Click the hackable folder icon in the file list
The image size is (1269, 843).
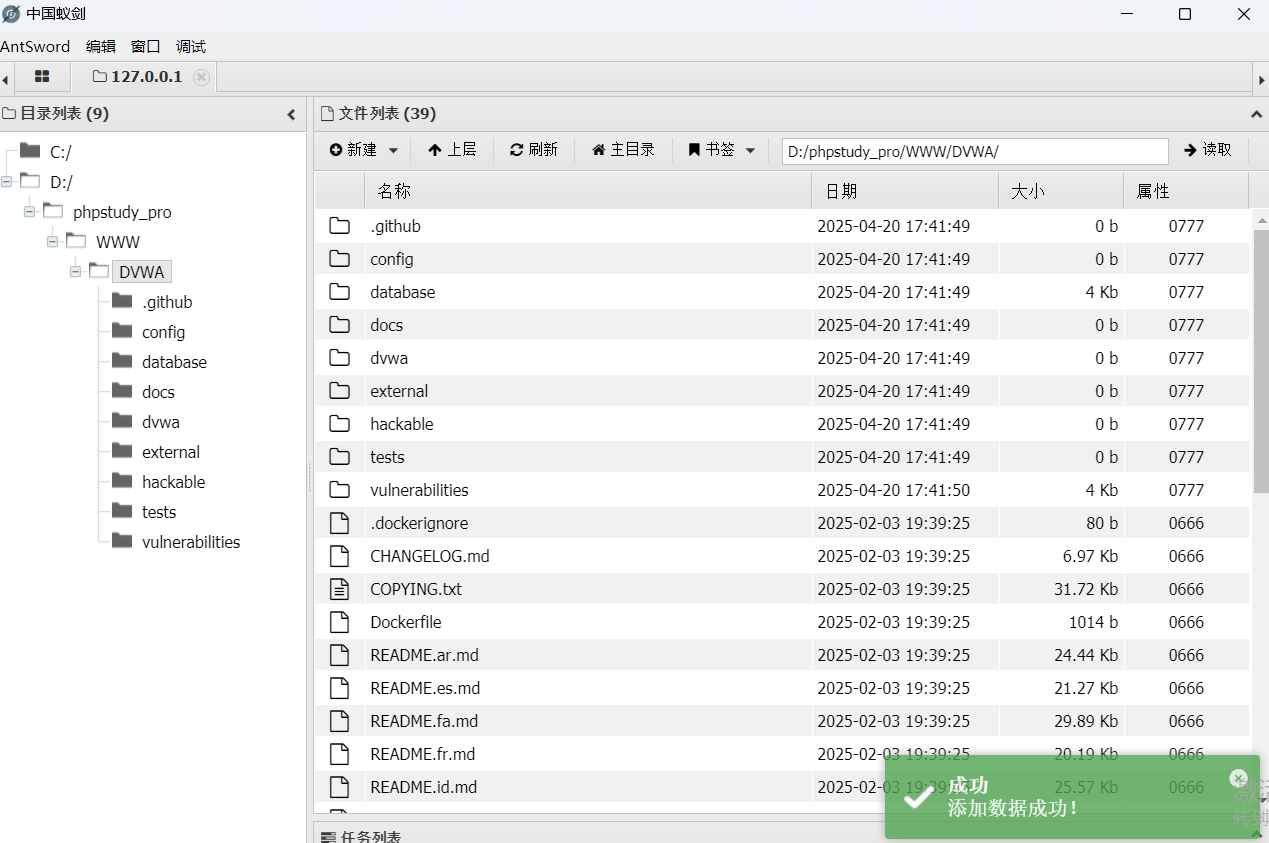340,424
